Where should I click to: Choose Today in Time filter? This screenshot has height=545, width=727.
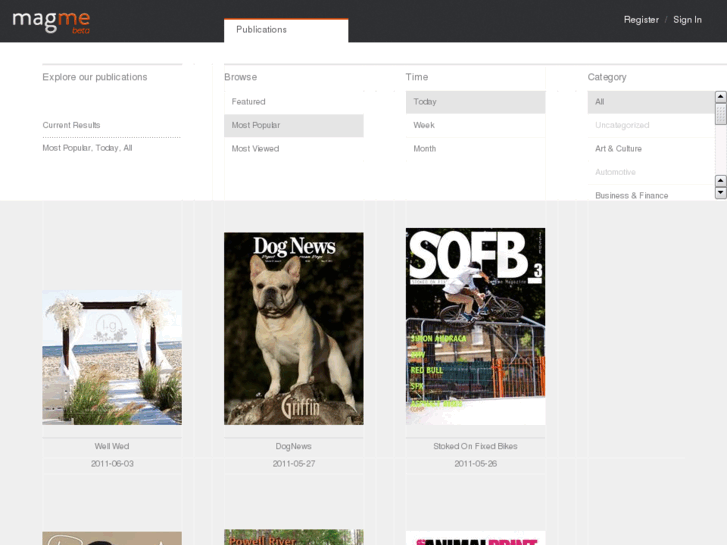coord(475,102)
